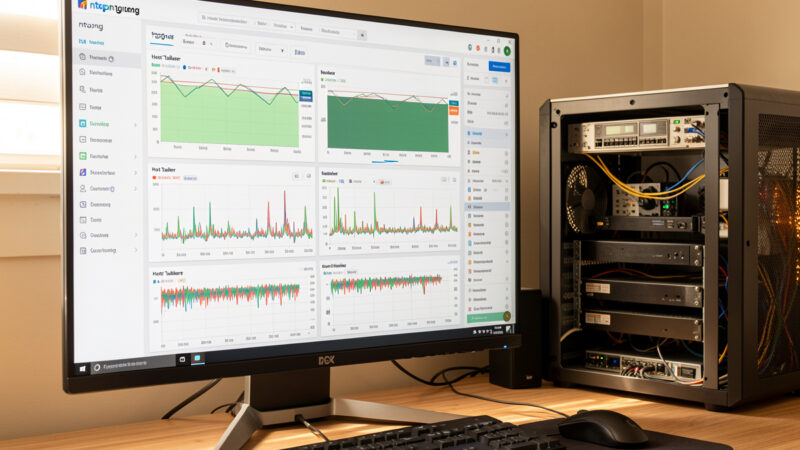800x450 pixels.
Task: Click second icon on red-green spike chart header
Action: pos(308,176)
